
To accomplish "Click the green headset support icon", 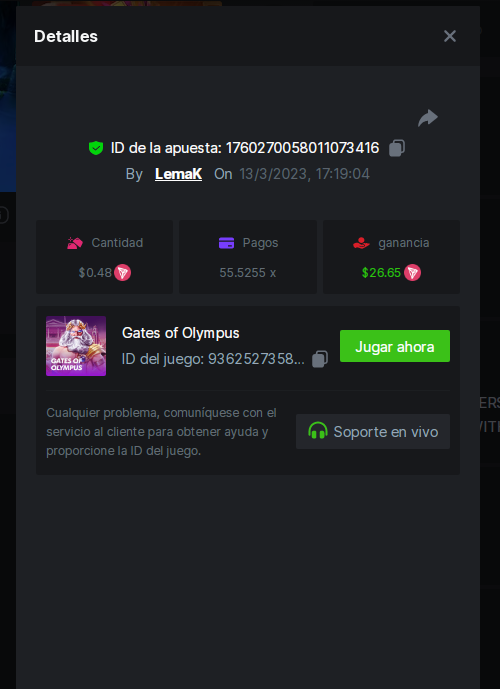I will click(x=318, y=431).
